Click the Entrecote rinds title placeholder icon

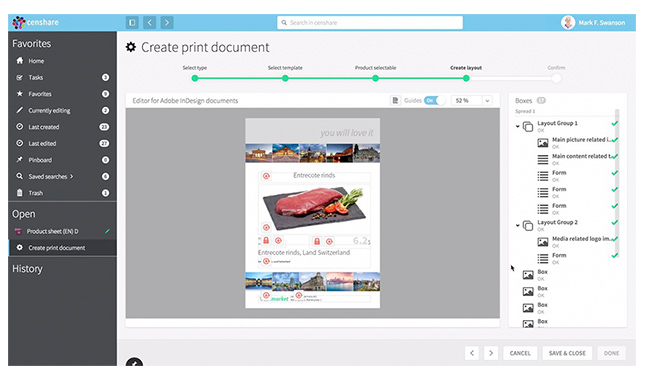(x=266, y=176)
